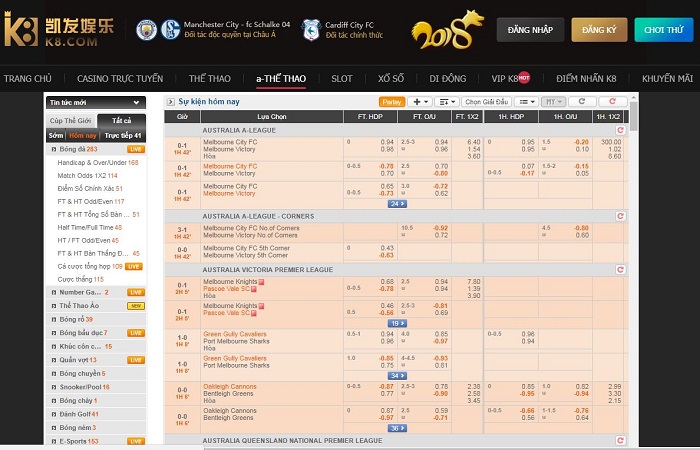The height and width of the screenshot is (450, 700).
Task: Toggle the Parlay betting mode
Action: click(392, 102)
